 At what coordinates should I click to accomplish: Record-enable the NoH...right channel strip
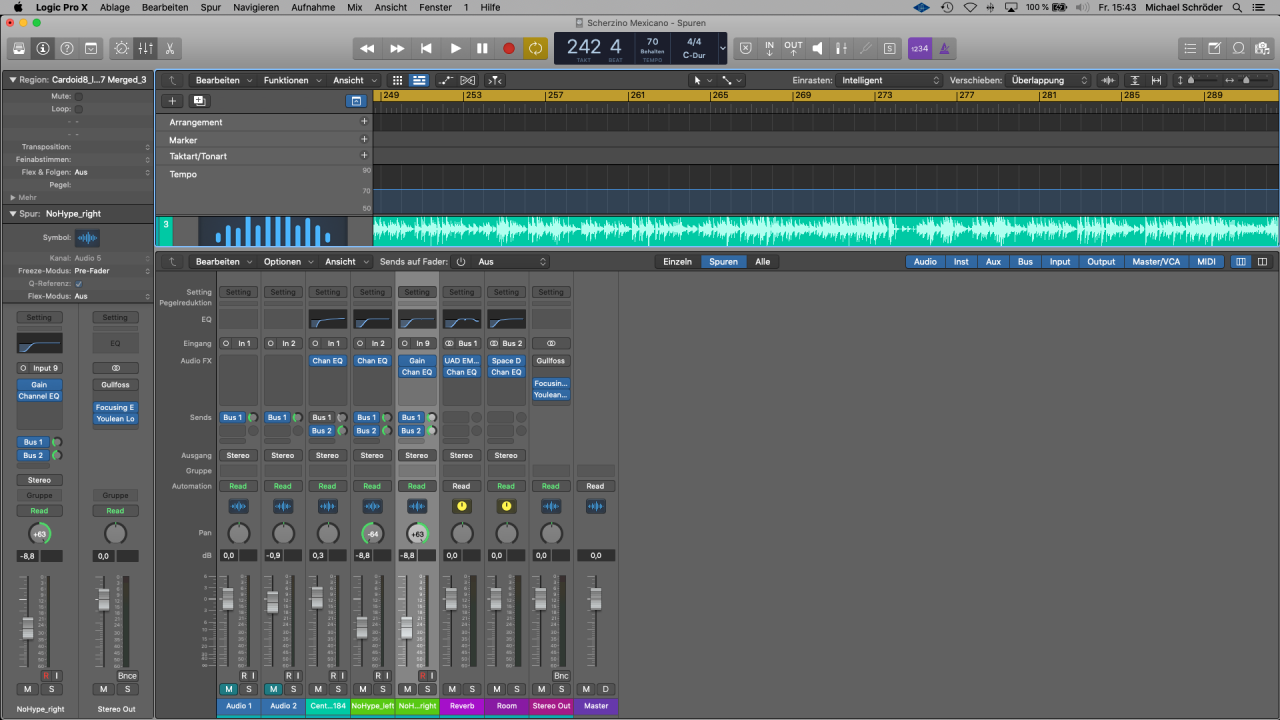tap(422, 676)
